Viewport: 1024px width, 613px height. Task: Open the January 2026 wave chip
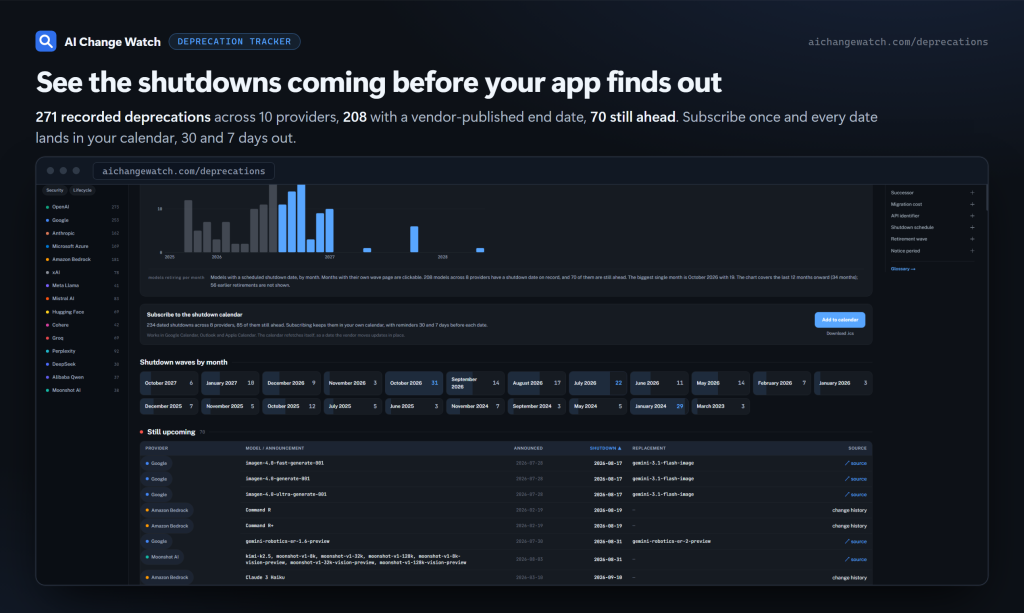point(843,383)
